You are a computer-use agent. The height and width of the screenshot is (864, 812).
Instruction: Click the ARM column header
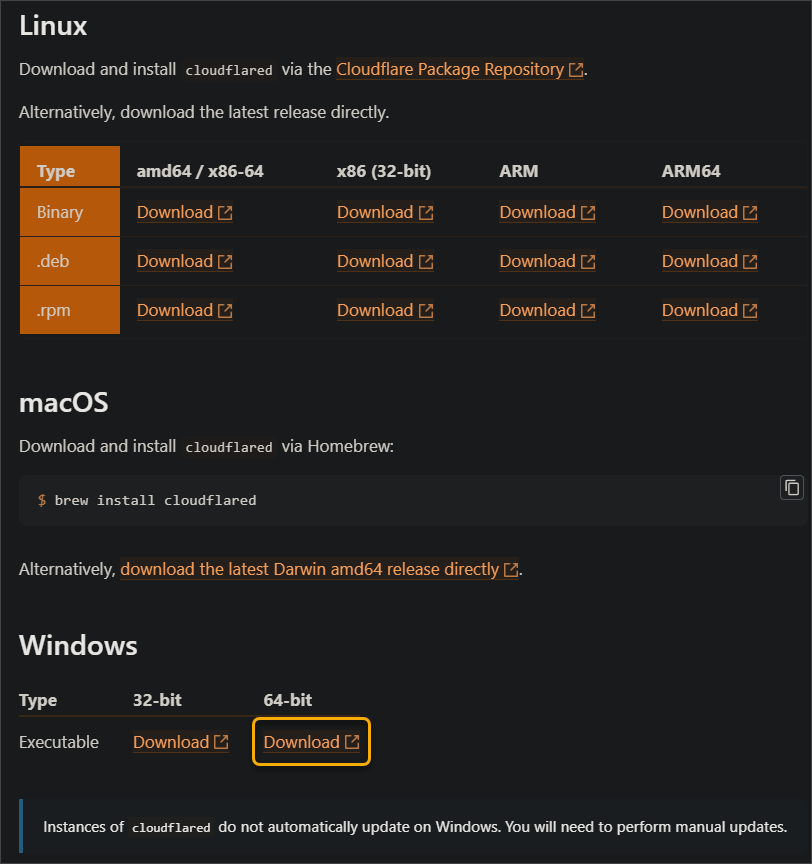518,171
